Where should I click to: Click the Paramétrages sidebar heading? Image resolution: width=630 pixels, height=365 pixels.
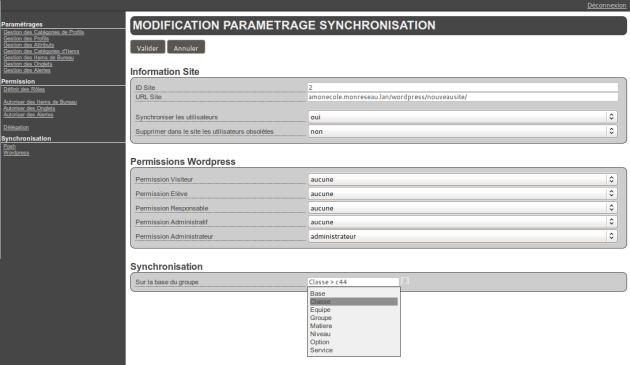click(22, 24)
